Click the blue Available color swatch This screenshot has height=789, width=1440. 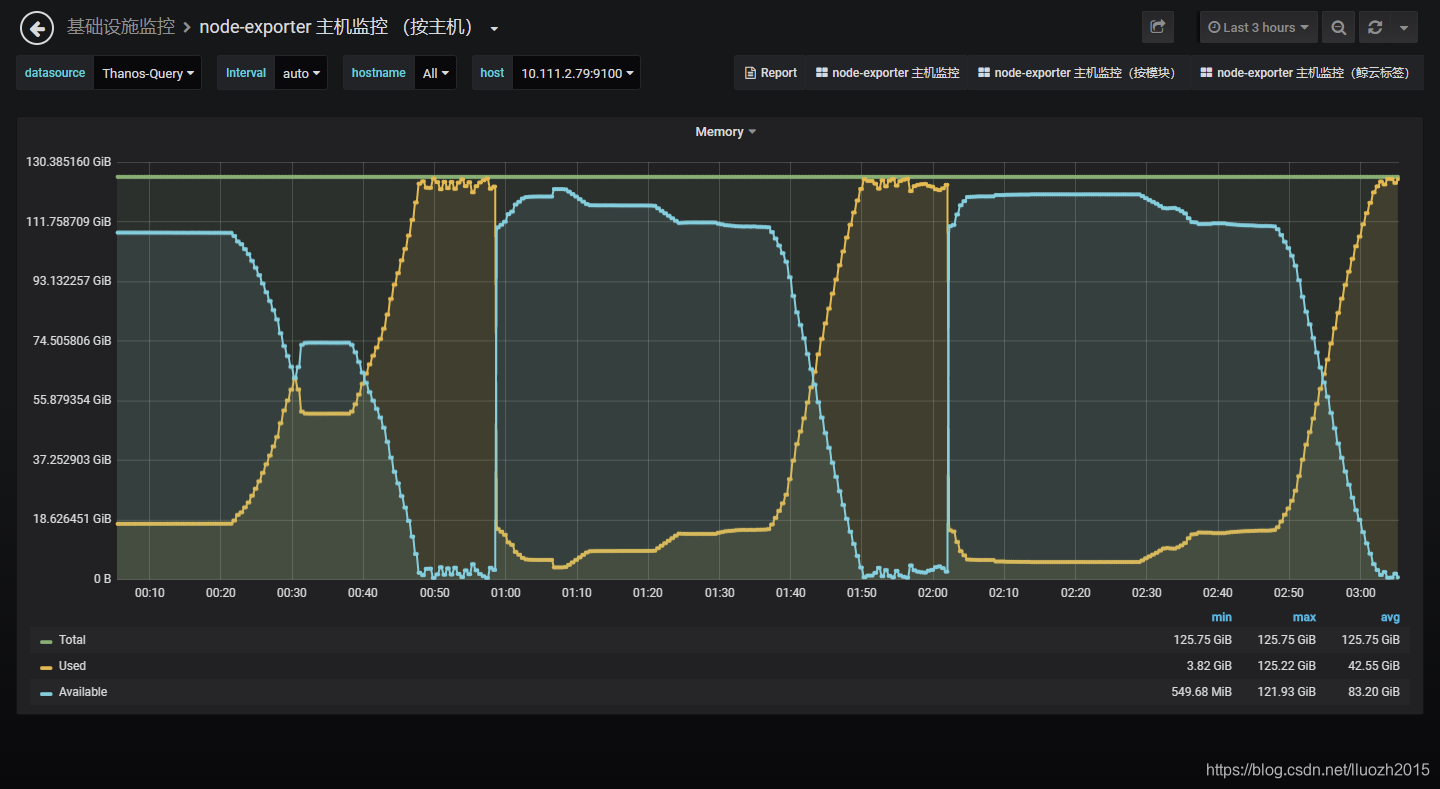tap(46, 693)
